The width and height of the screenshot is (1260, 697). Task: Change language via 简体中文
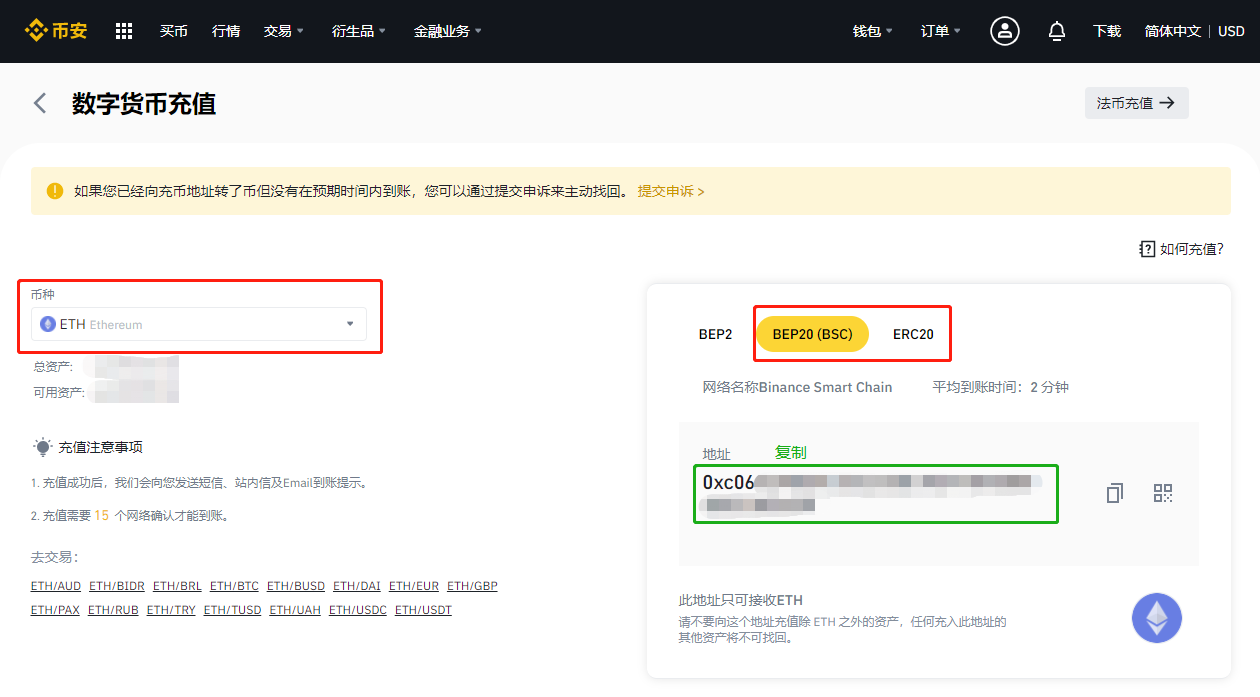1173,31
